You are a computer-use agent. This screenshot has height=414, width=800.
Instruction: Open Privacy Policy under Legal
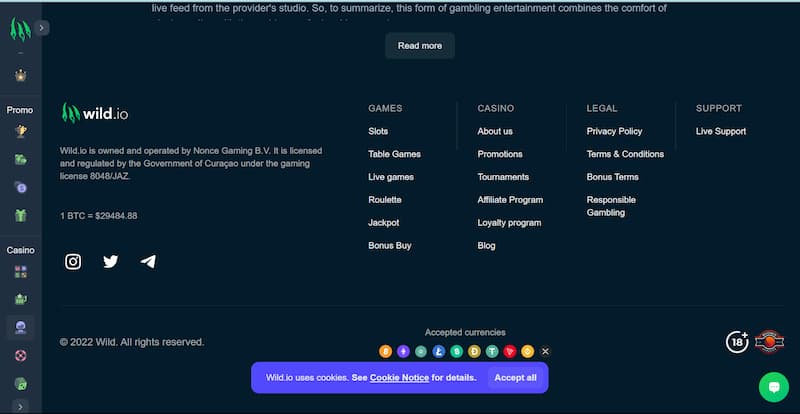[614, 131]
